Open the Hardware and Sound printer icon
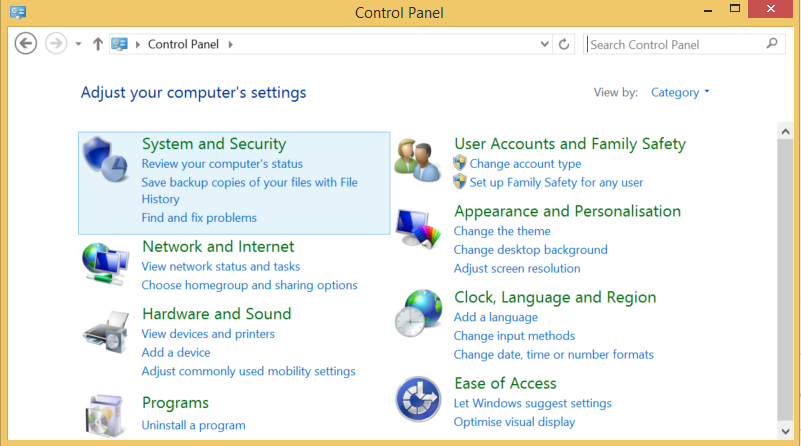 pyautogui.click(x=106, y=332)
